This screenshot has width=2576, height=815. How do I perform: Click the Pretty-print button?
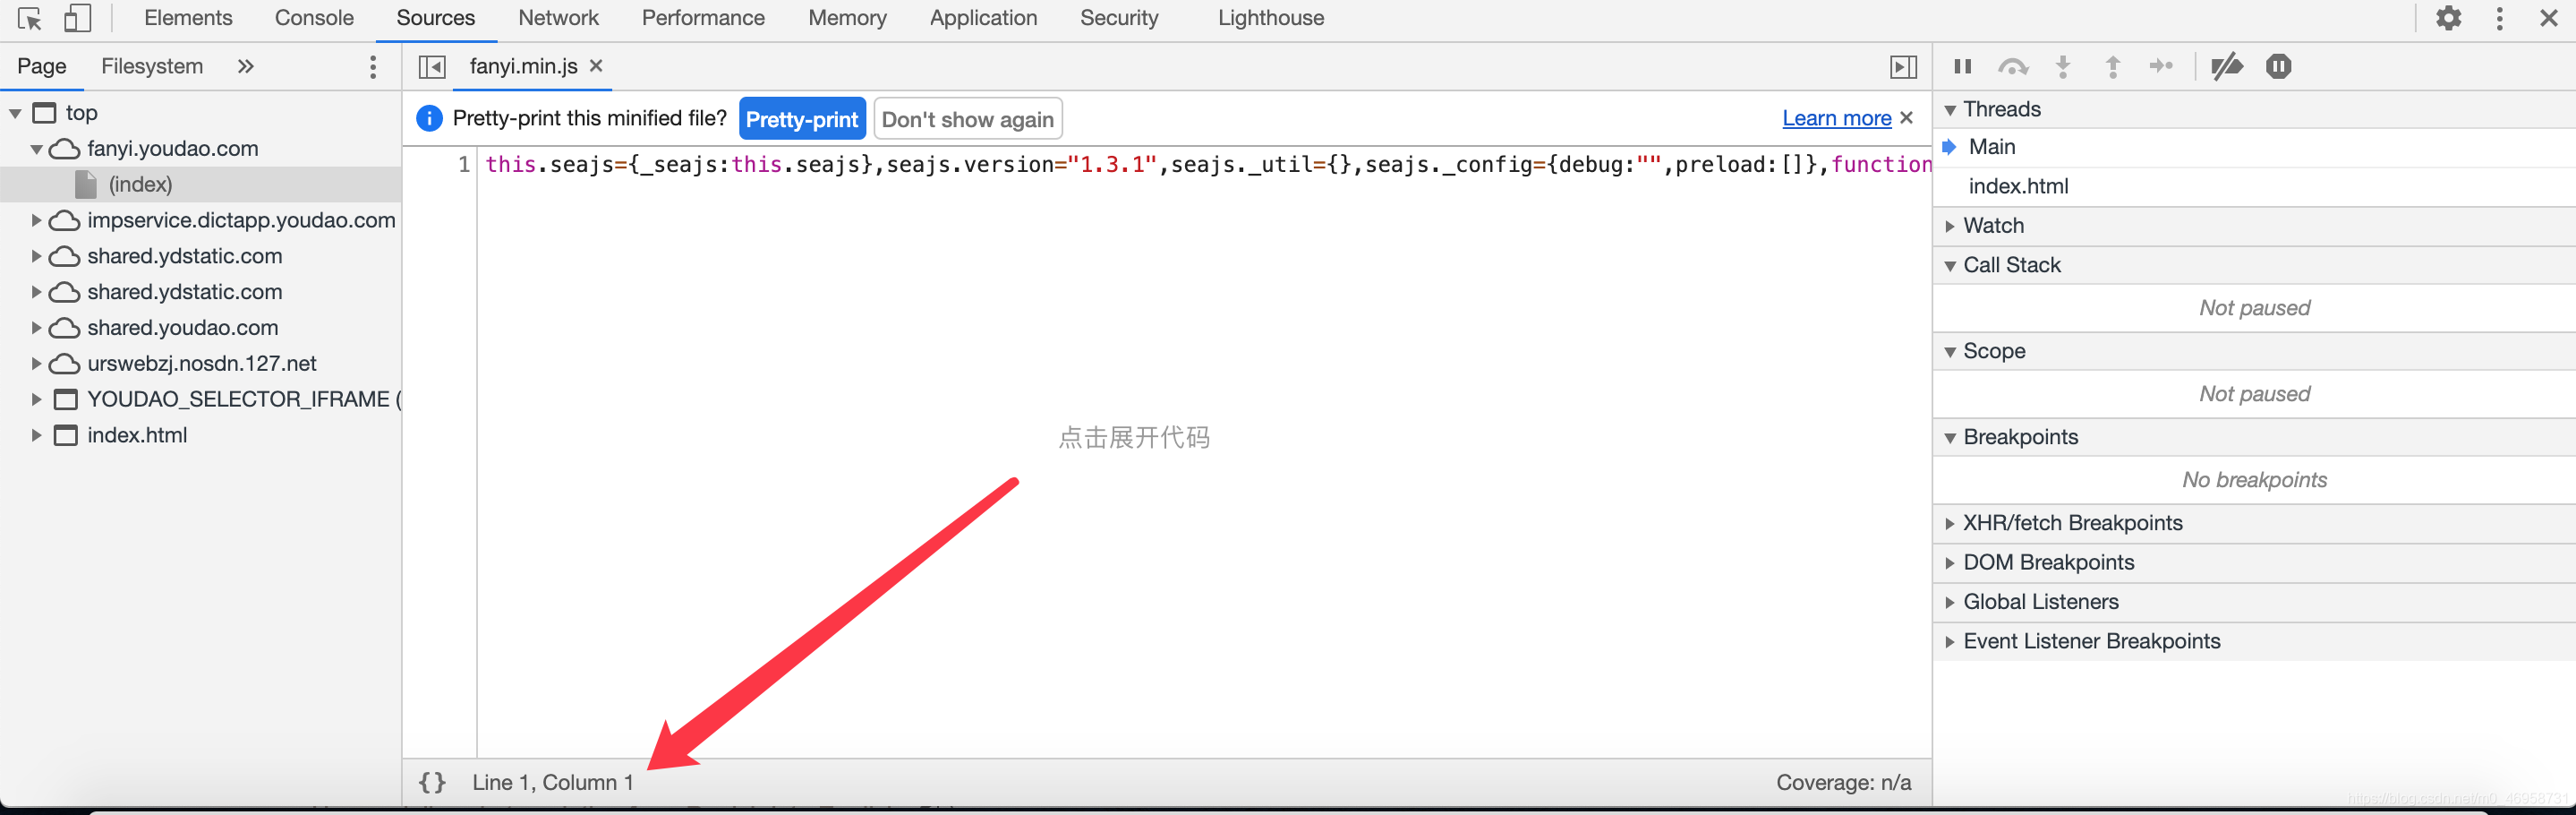[x=802, y=119]
